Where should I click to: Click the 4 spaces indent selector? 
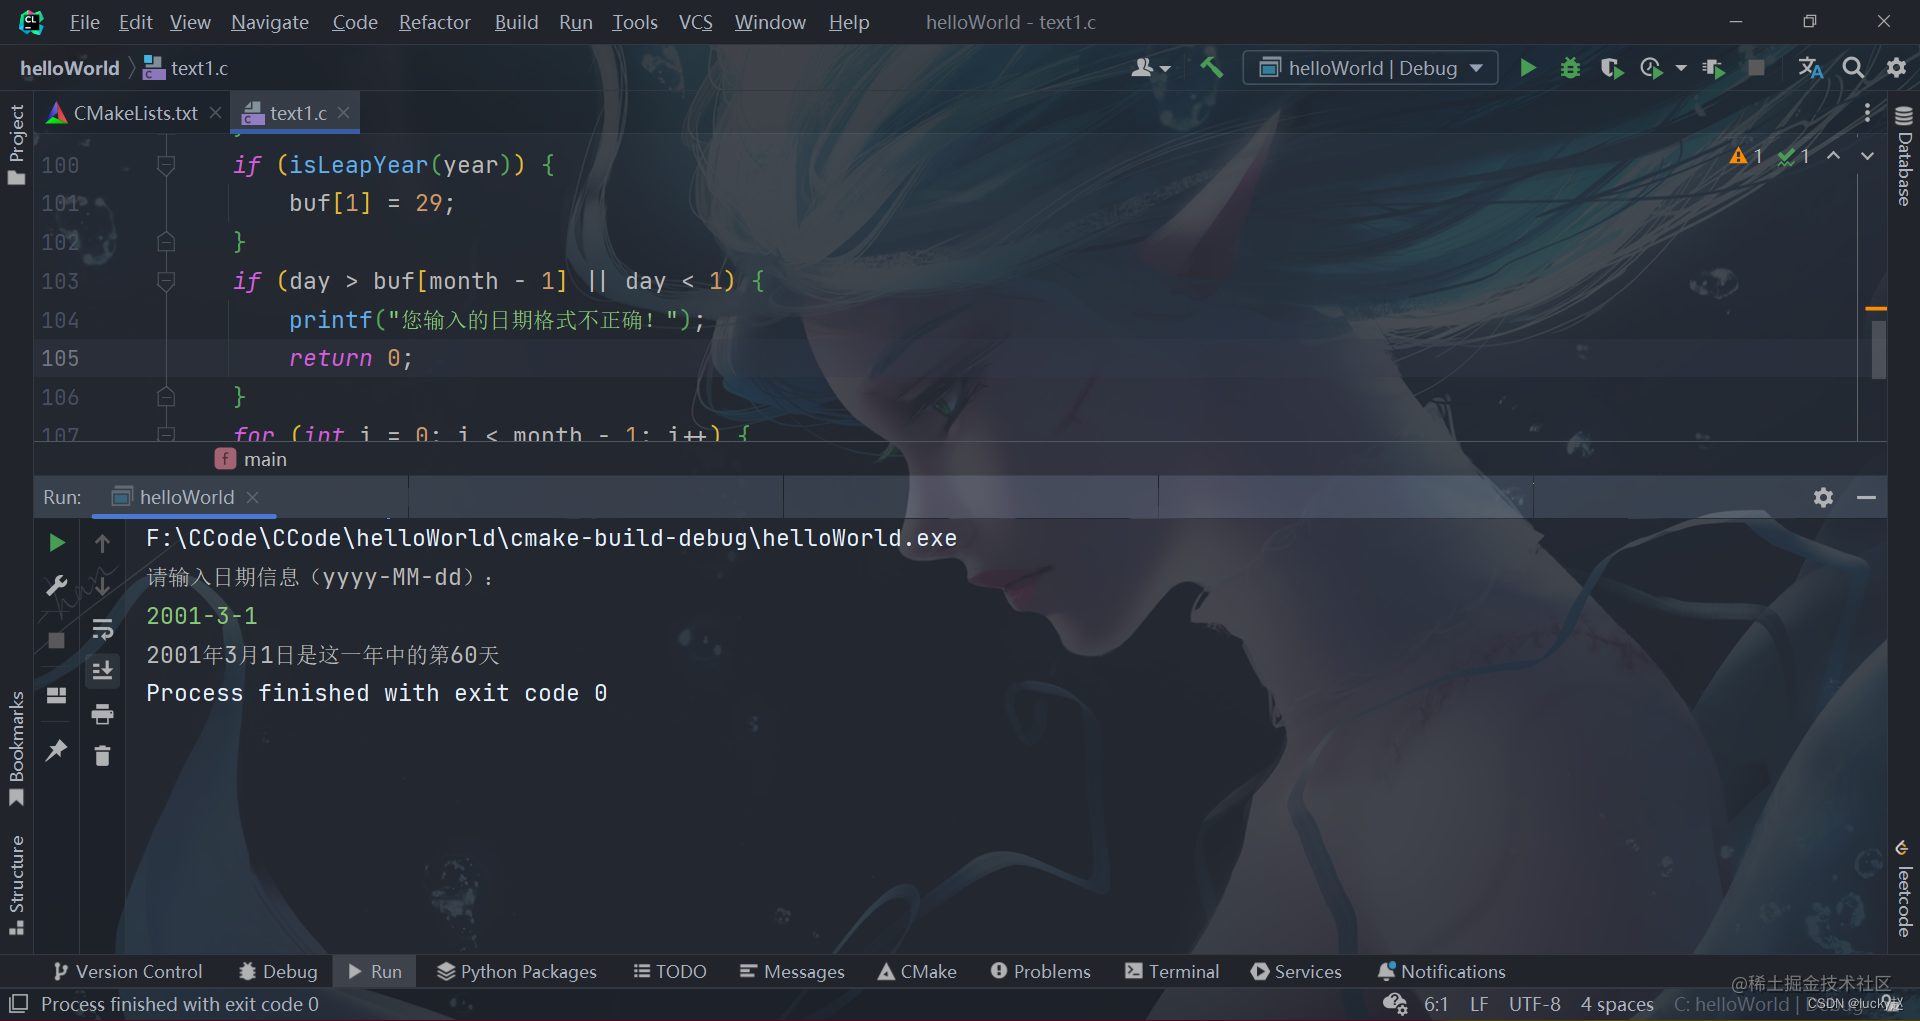[1616, 1004]
